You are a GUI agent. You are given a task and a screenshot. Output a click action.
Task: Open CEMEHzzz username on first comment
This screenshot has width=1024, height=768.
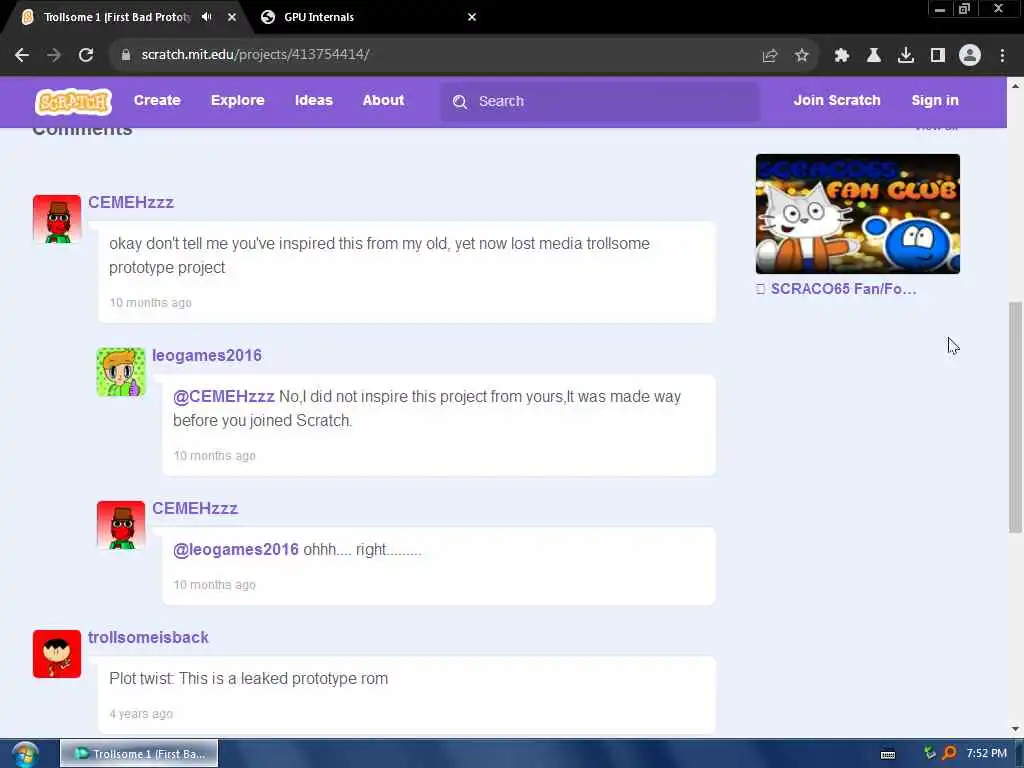131,202
